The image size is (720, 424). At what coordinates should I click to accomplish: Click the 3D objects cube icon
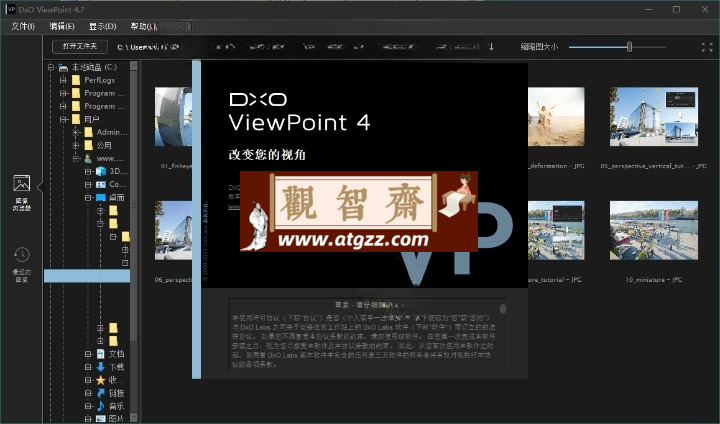pyautogui.click(x=101, y=171)
